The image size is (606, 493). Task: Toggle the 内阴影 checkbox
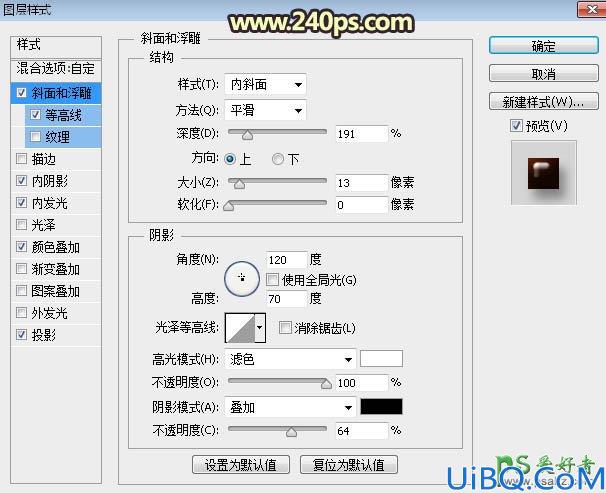[x=22, y=180]
